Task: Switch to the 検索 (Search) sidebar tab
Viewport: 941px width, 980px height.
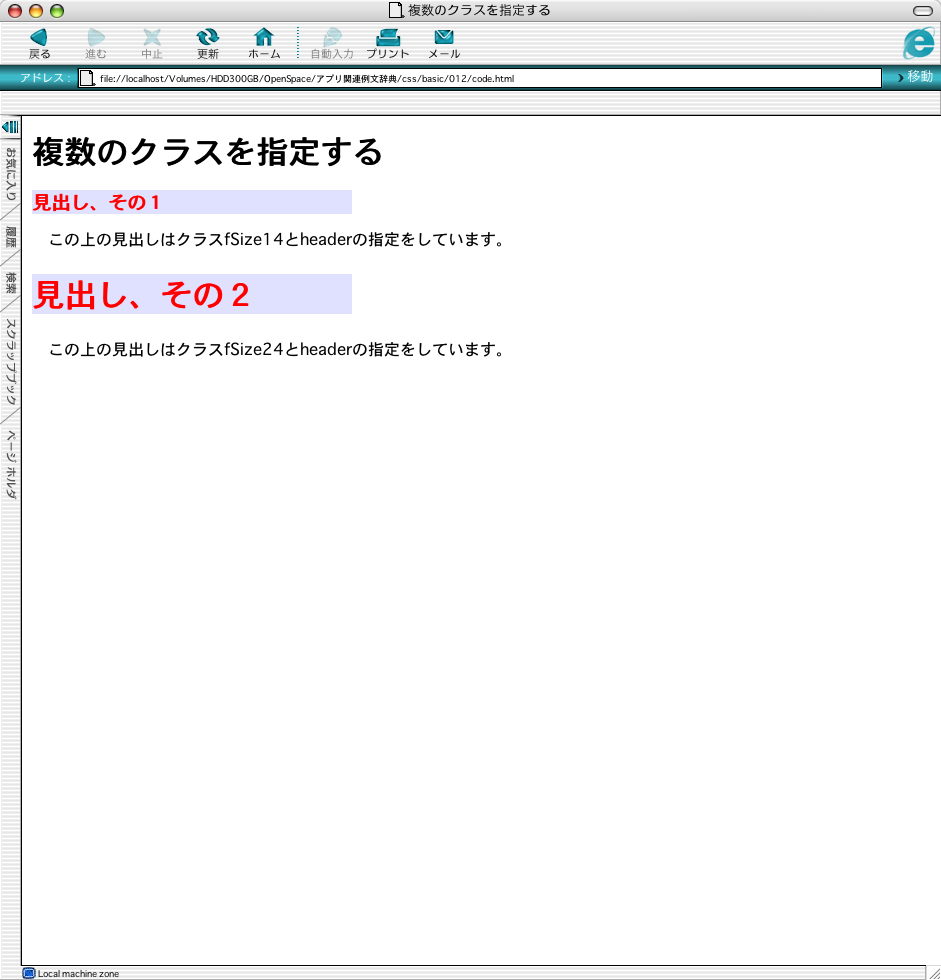Action: 10,282
